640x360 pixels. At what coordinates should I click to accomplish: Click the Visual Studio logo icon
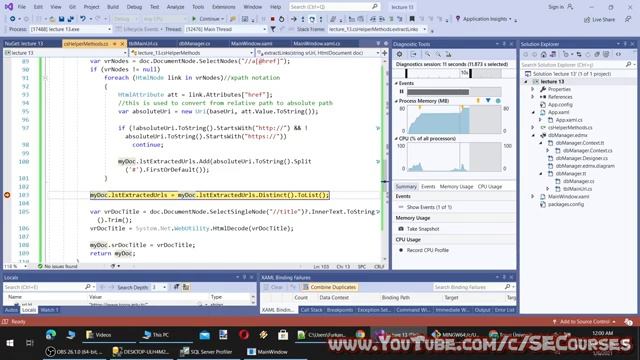click(x=8, y=7)
